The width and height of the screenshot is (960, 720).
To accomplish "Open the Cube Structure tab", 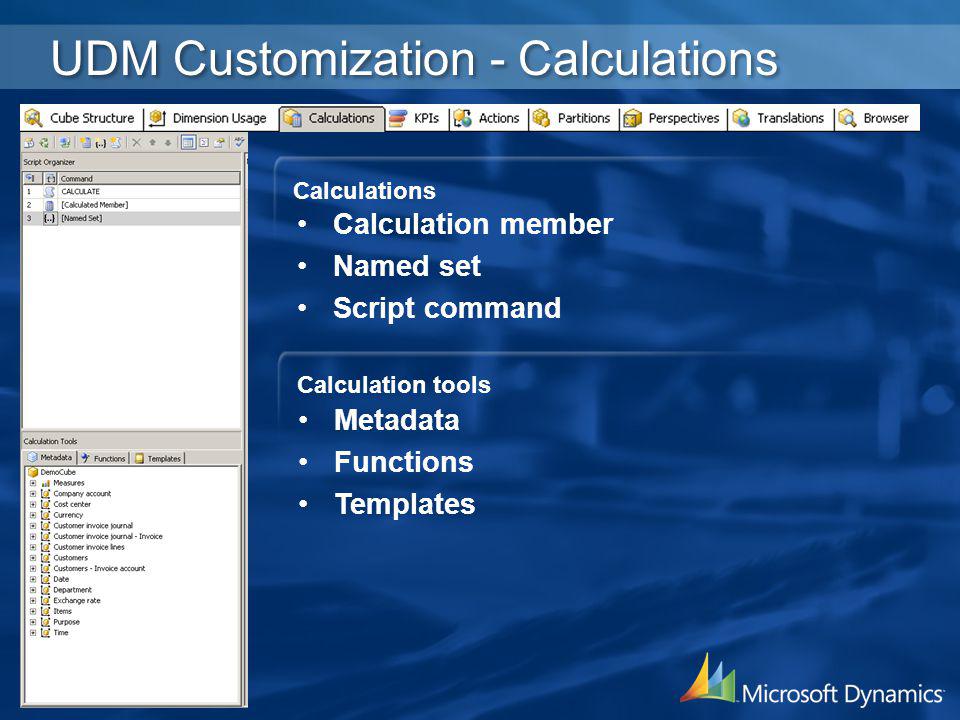I will 81,118.
